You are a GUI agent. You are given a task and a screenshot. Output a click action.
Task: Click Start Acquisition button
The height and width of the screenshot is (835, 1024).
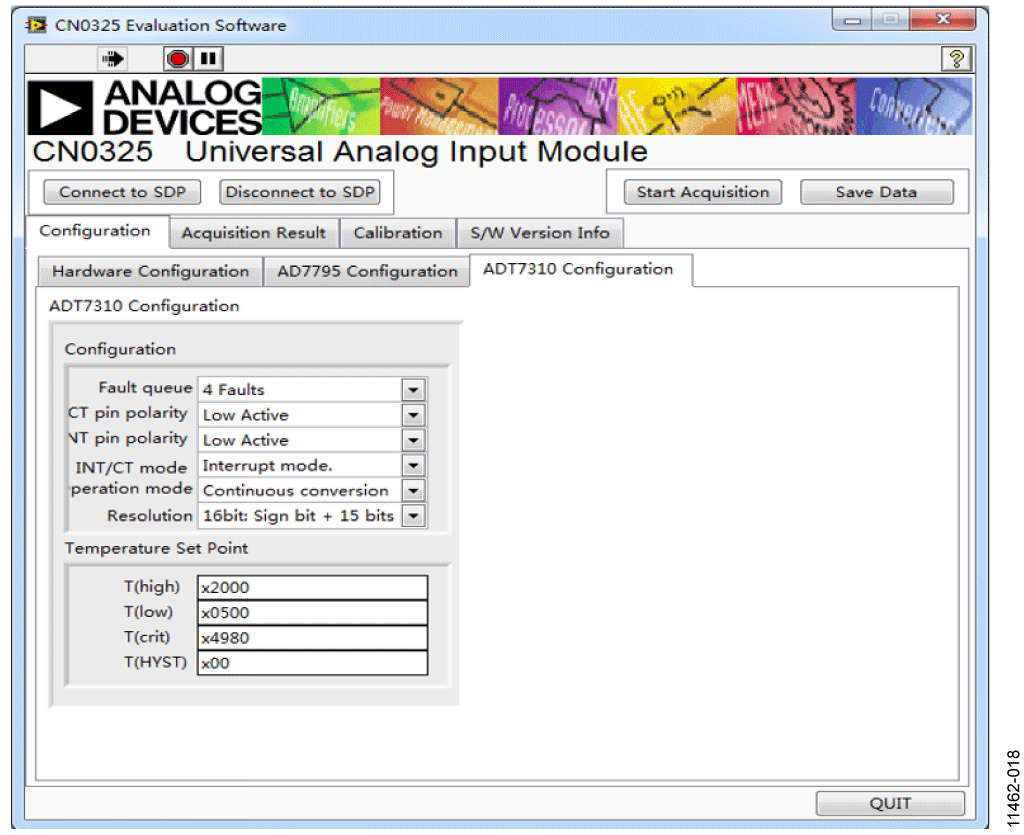[703, 192]
